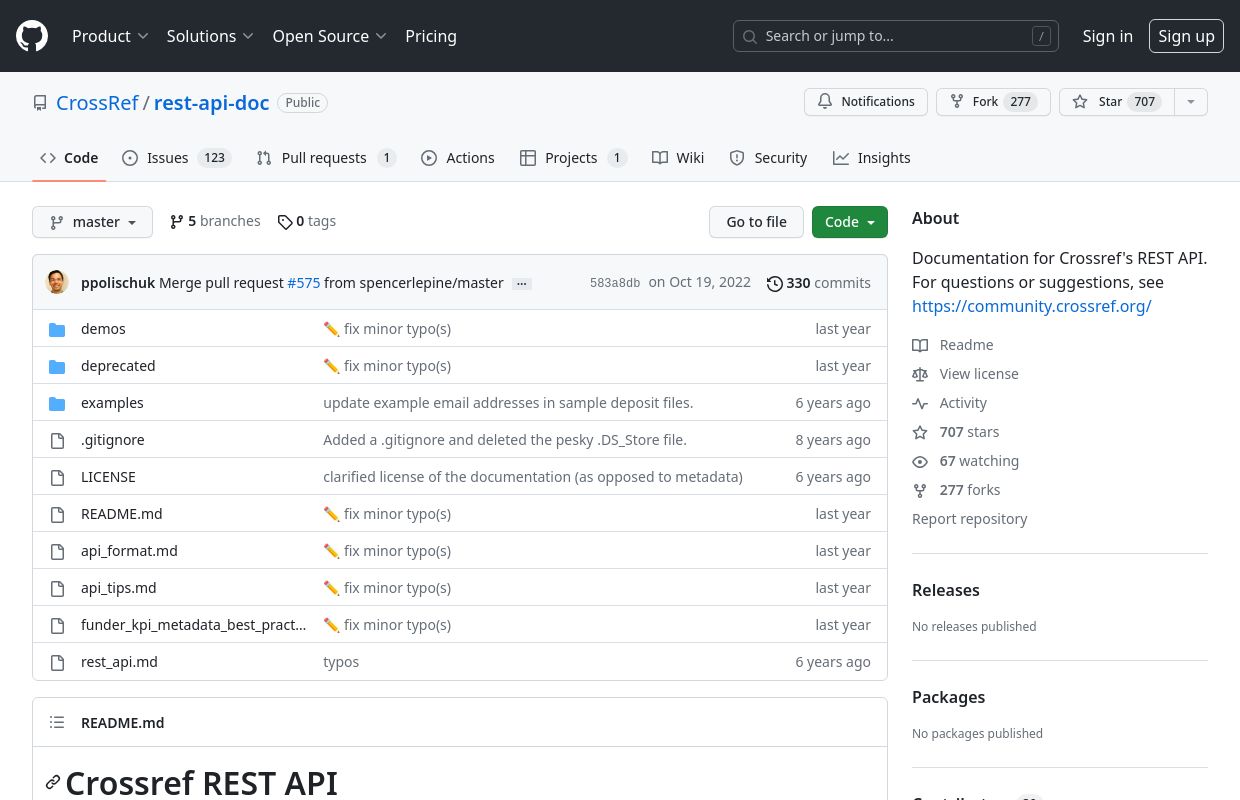Click the 'typos' commit message
The image size is (1240, 800).
(341, 662)
